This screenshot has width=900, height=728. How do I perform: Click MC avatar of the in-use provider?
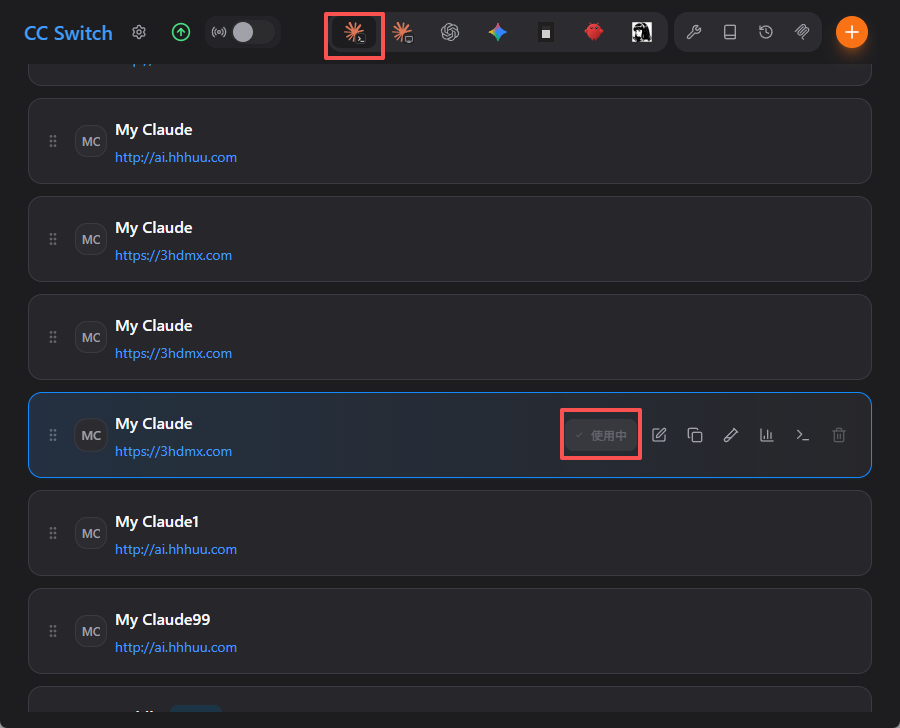click(x=91, y=435)
